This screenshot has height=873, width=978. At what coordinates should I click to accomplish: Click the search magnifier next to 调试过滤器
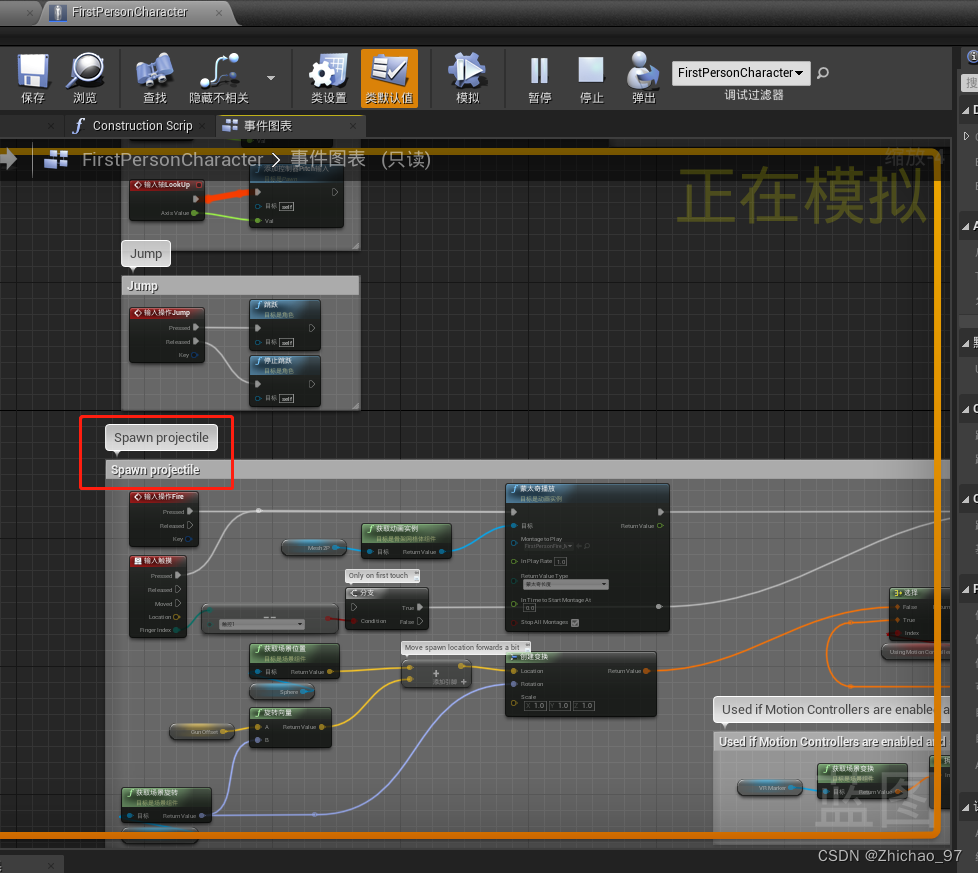pyautogui.click(x=822, y=73)
